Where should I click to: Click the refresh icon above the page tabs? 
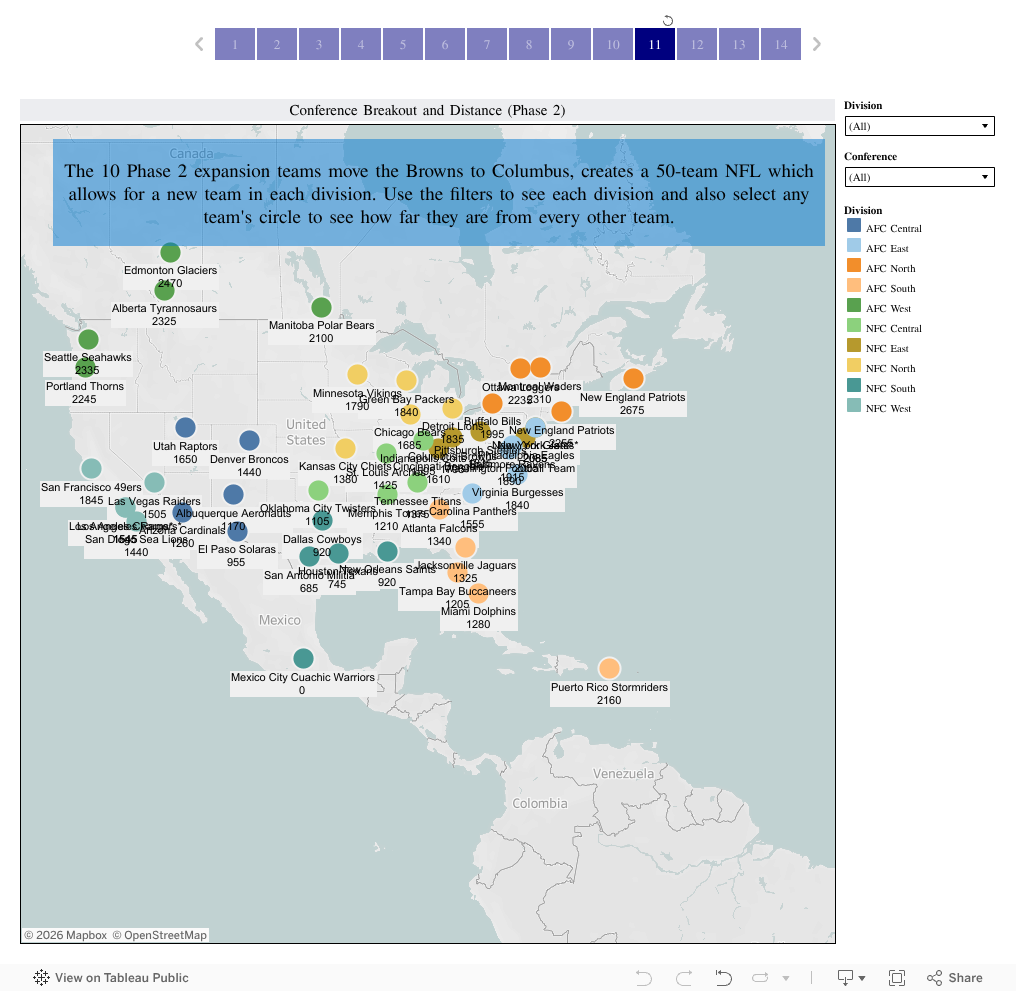[x=668, y=20]
